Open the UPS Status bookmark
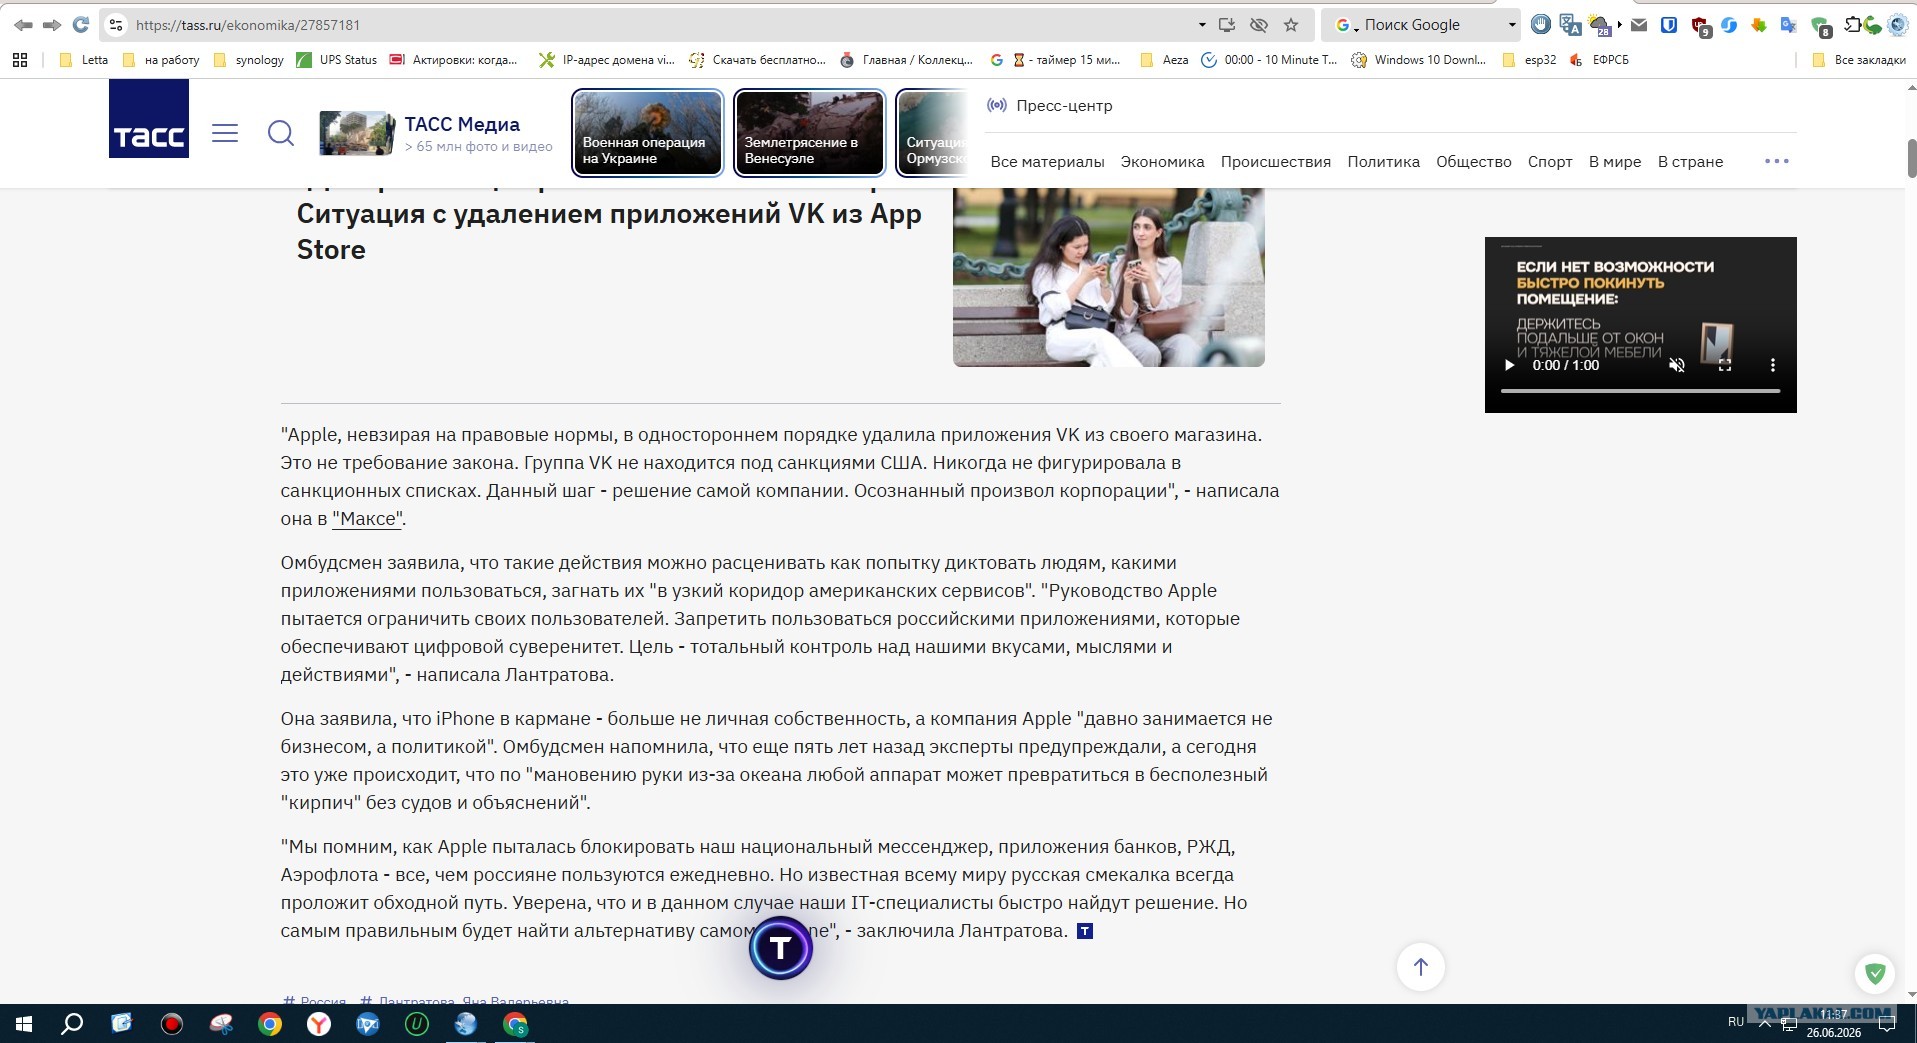 (337, 60)
